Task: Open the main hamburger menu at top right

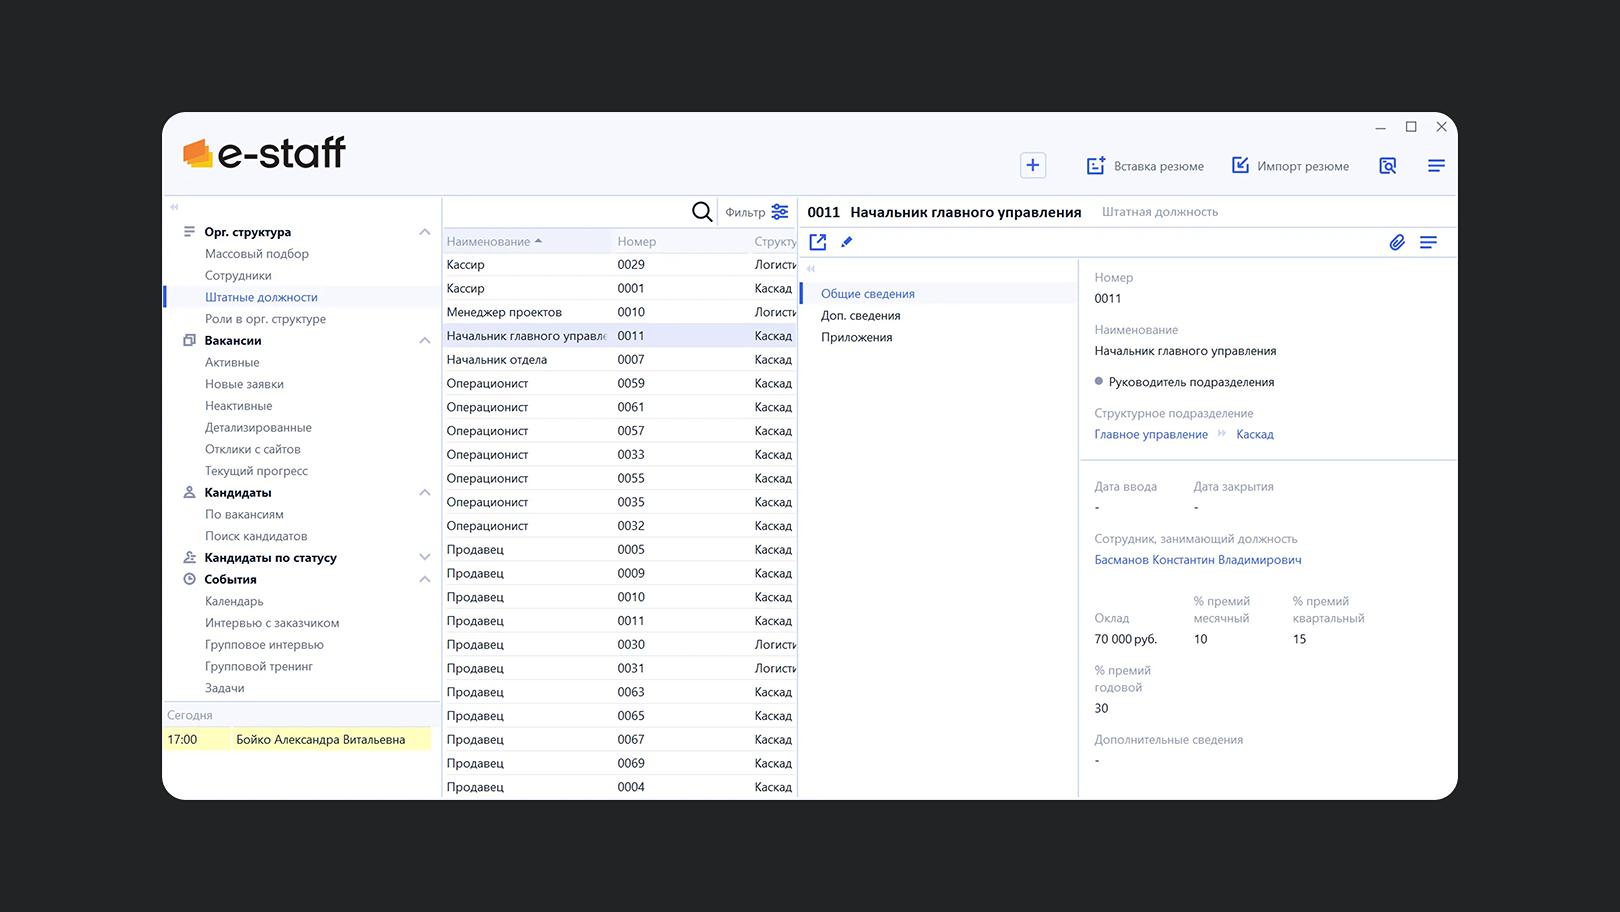Action: [x=1436, y=166]
